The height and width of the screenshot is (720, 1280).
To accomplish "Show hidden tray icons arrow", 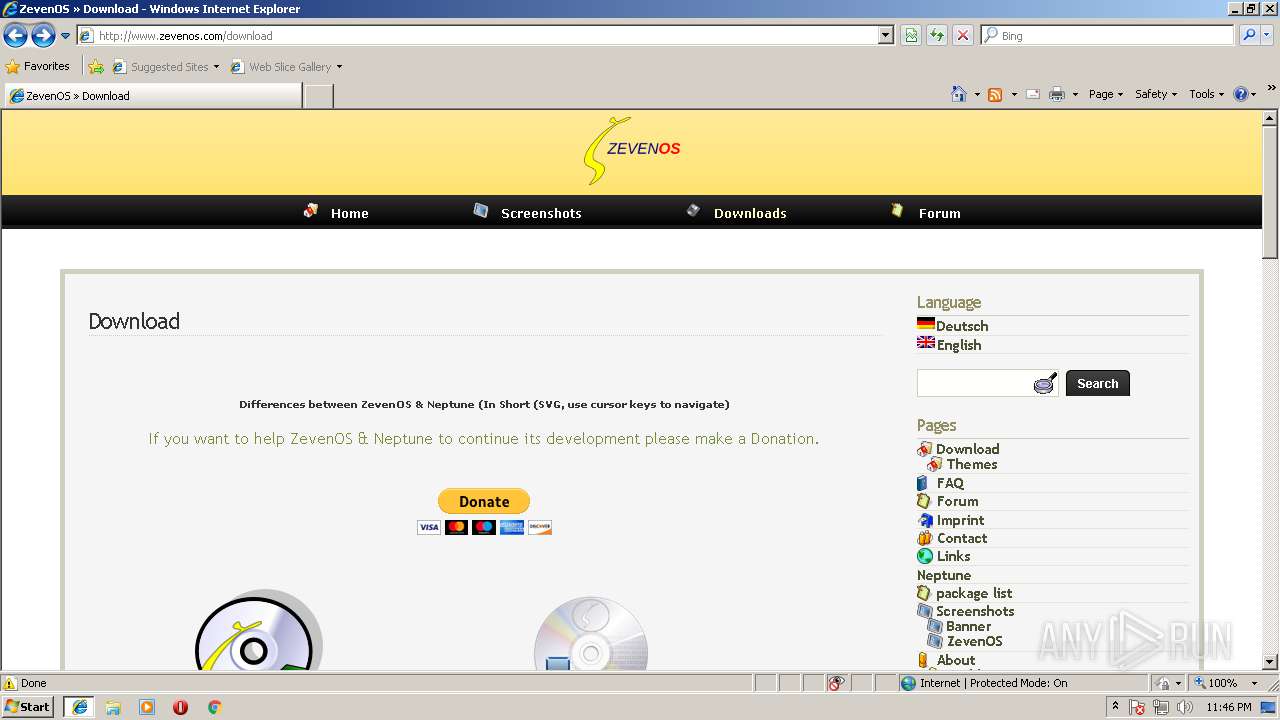I will click(x=1116, y=707).
